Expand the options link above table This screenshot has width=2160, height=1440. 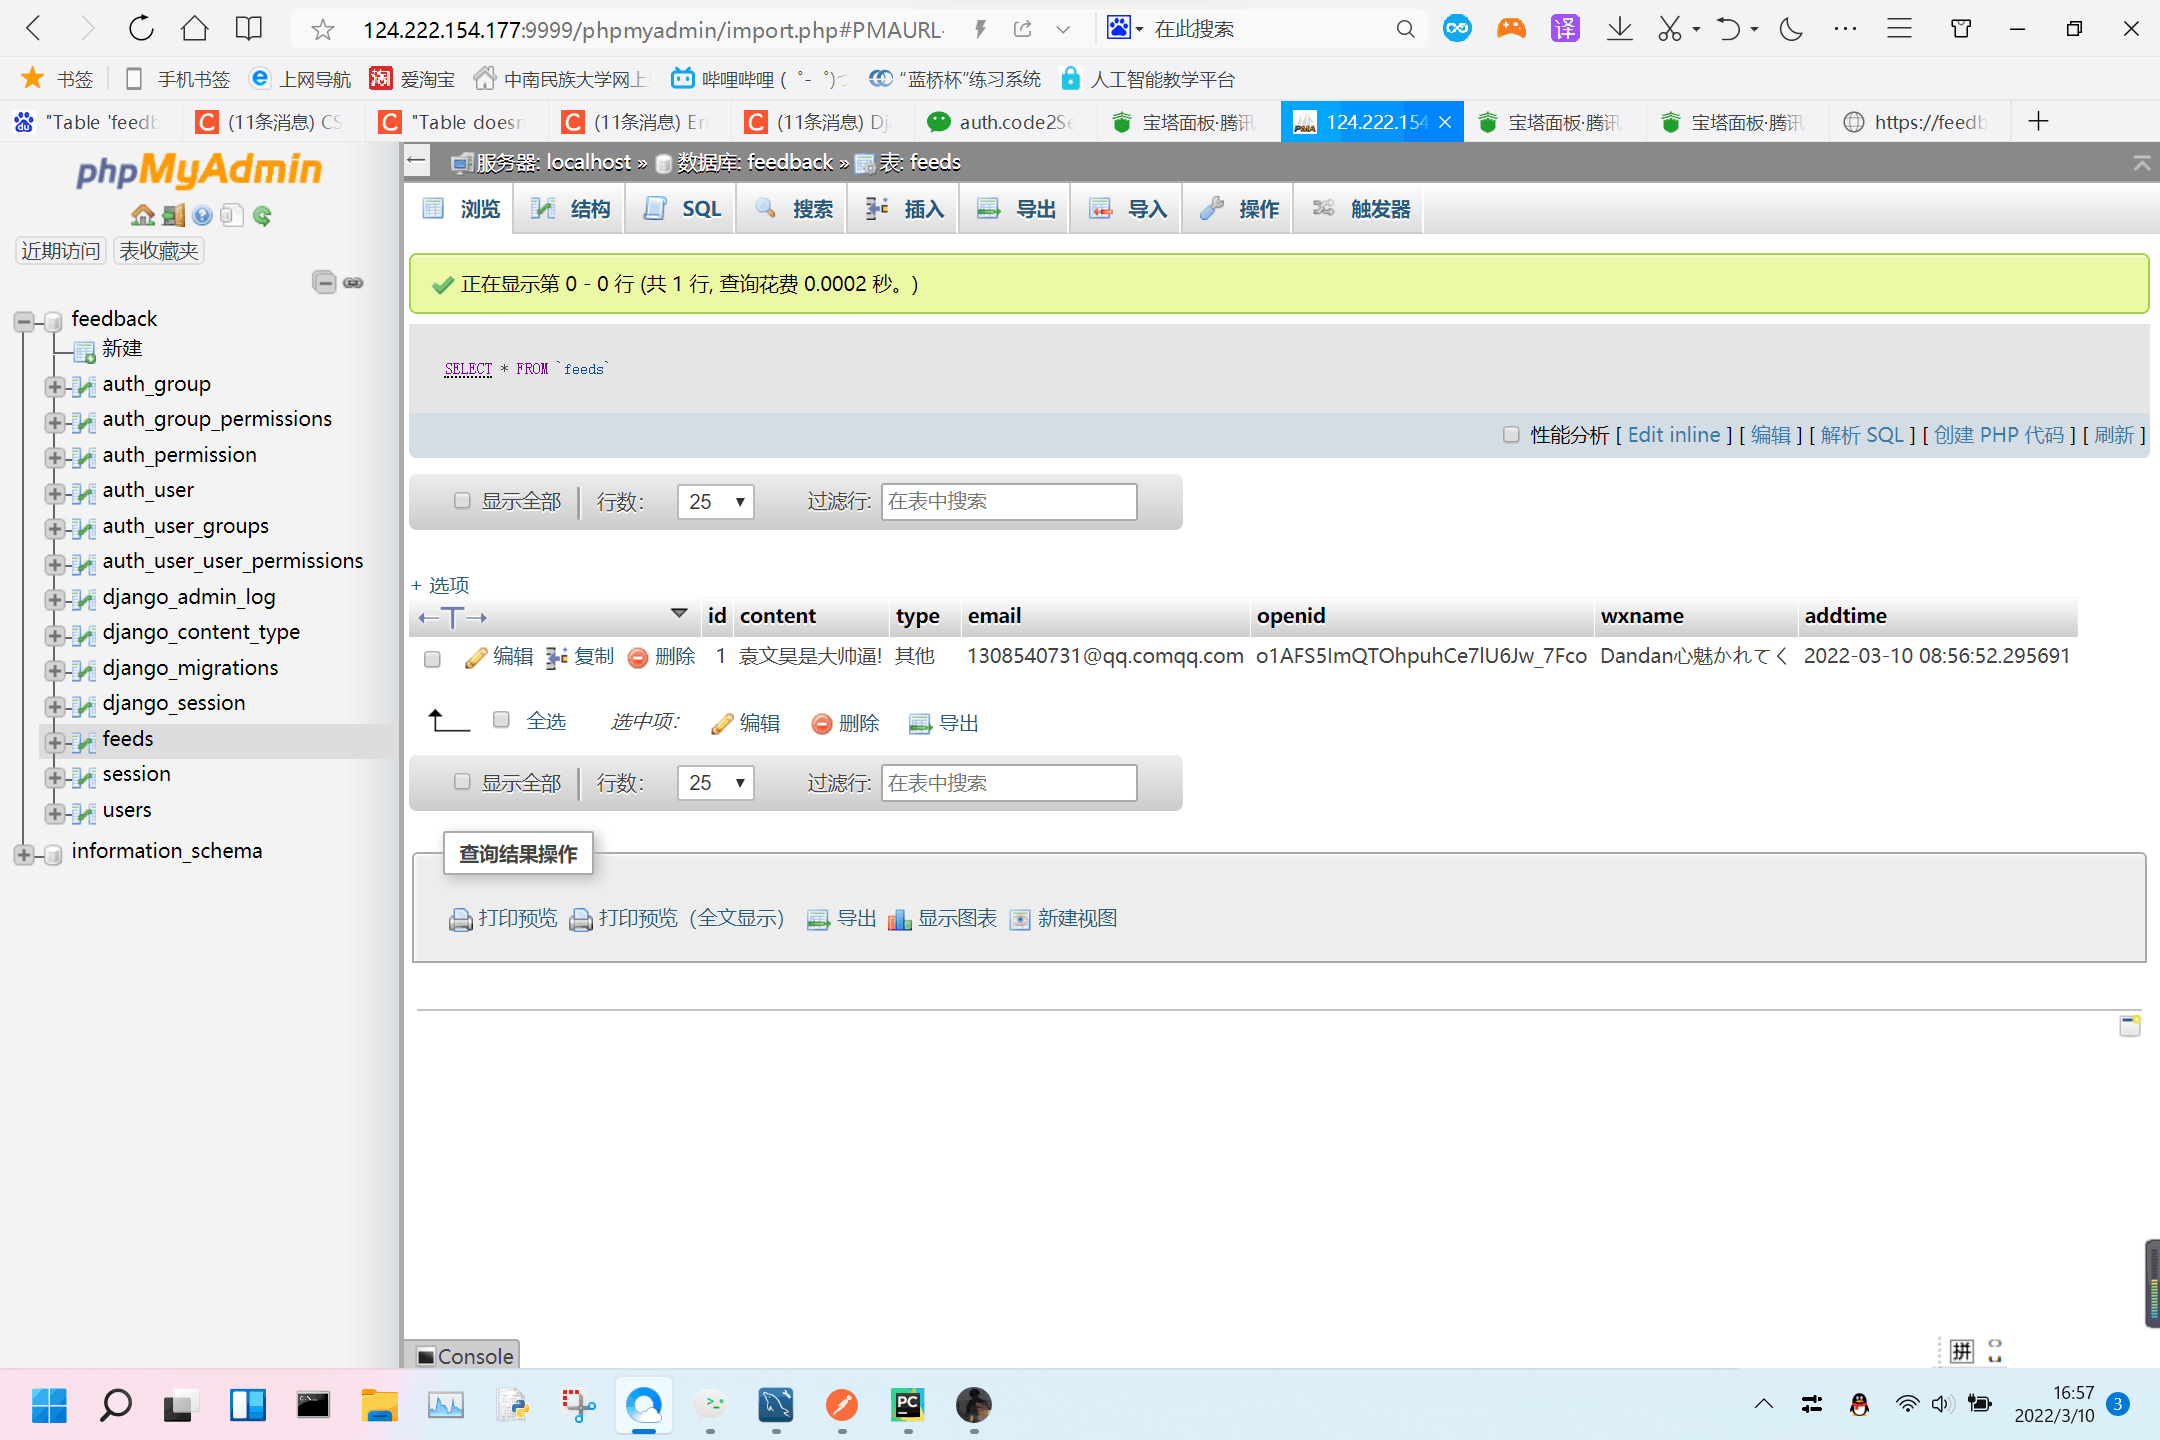pos(440,585)
